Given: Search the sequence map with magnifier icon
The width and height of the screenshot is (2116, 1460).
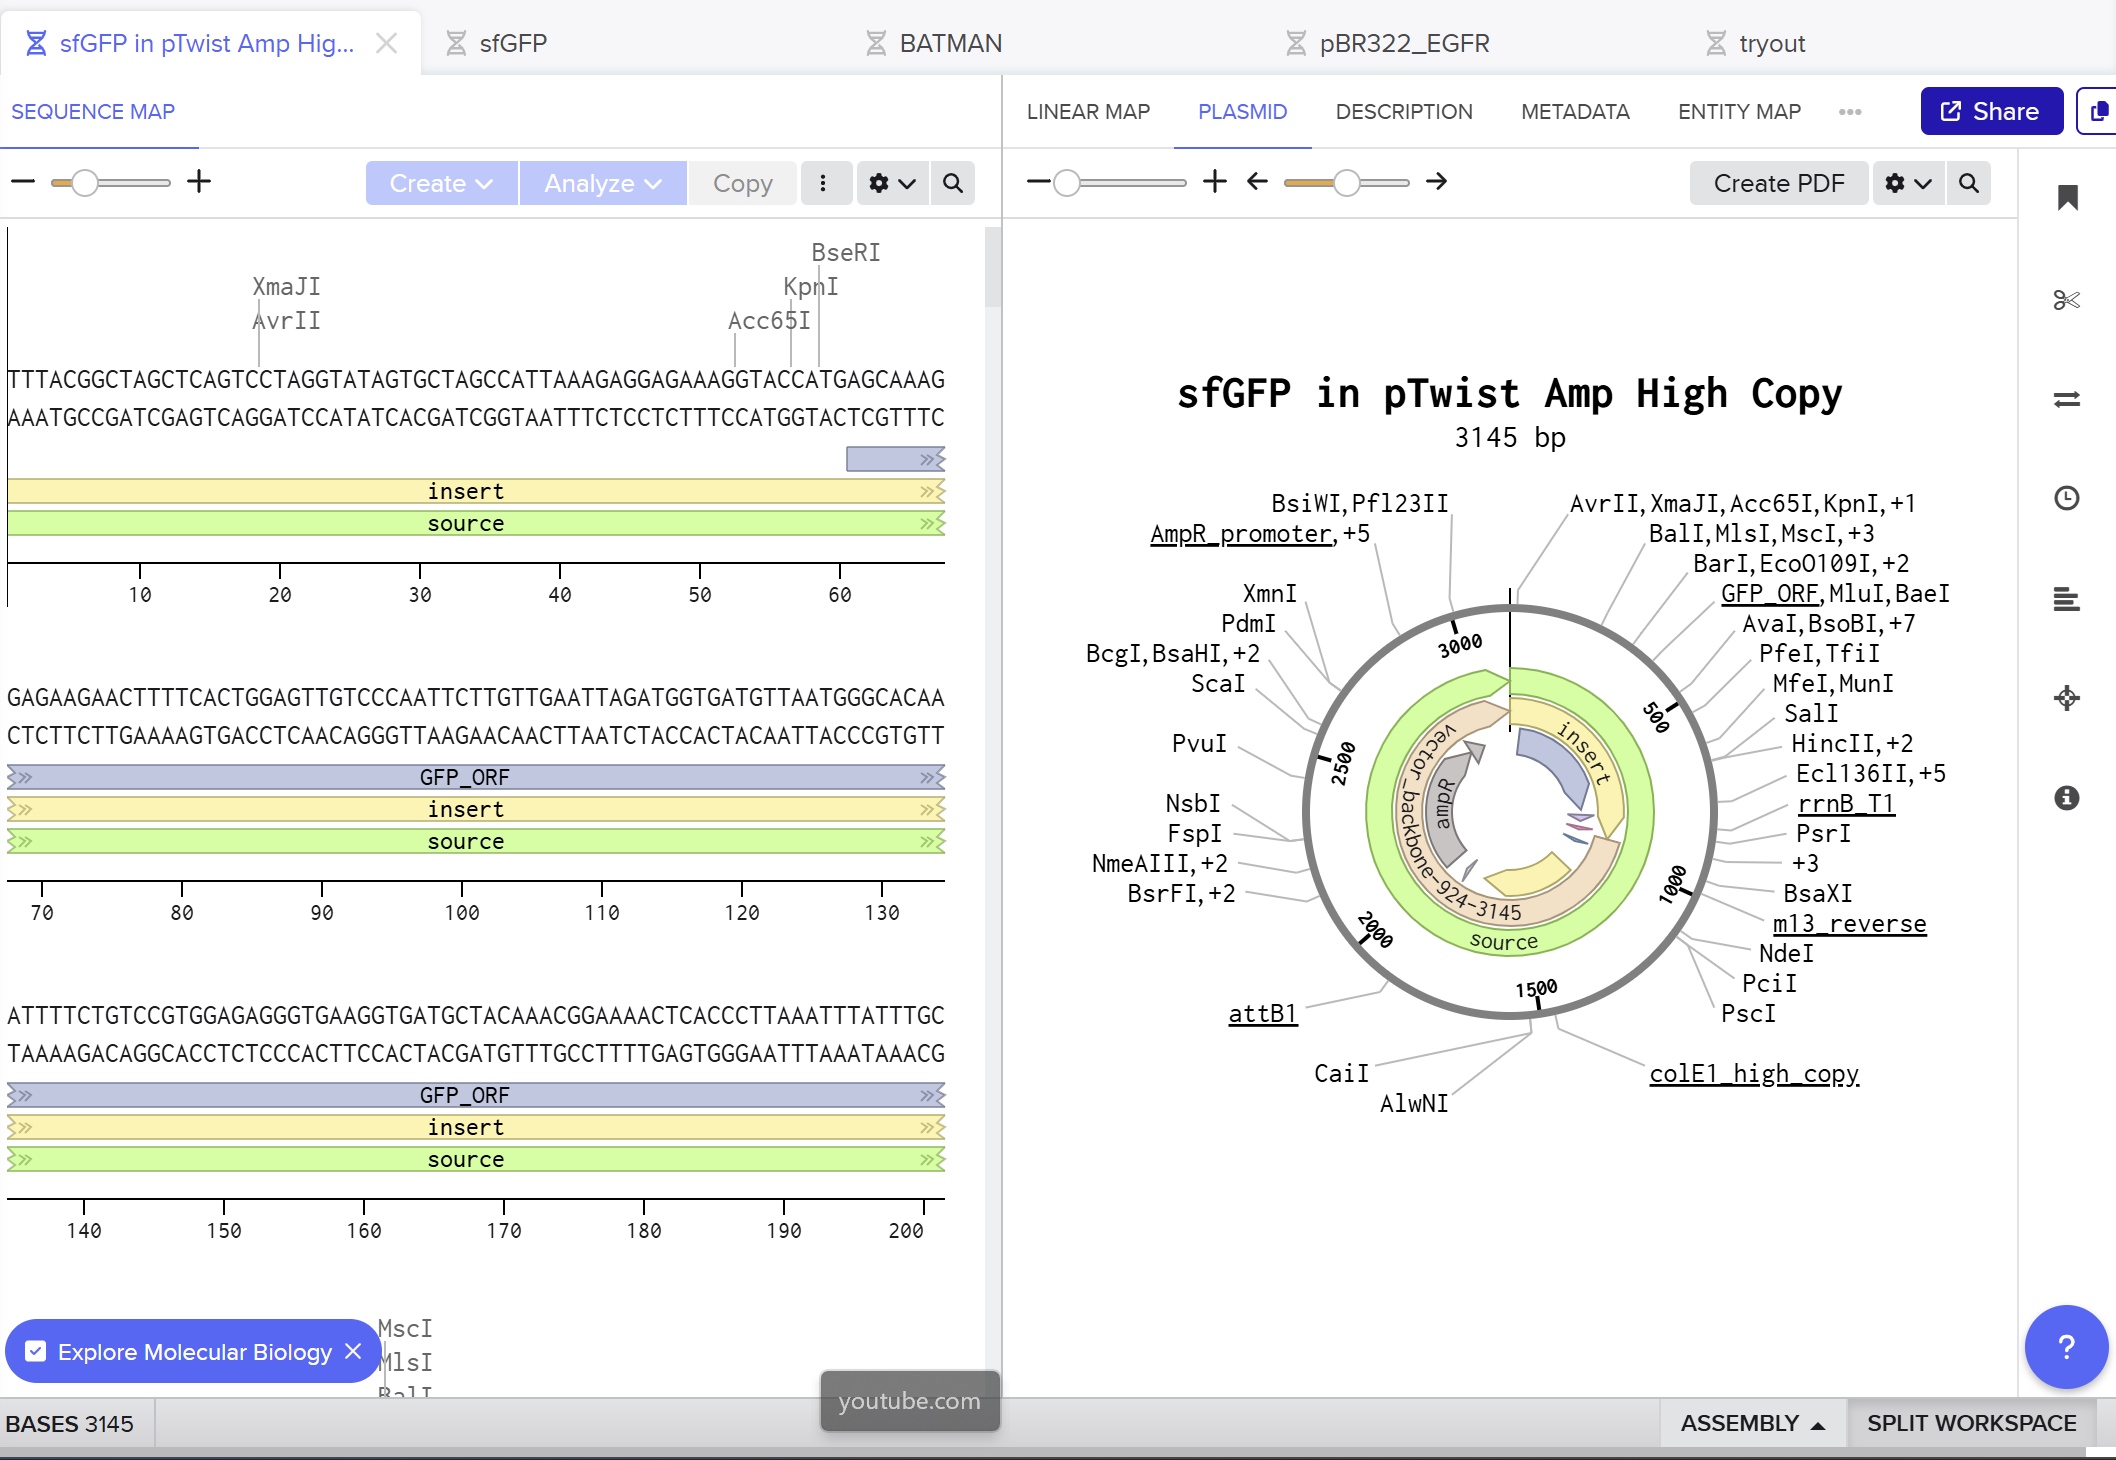Looking at the screenshot, I should click(953, 184).
